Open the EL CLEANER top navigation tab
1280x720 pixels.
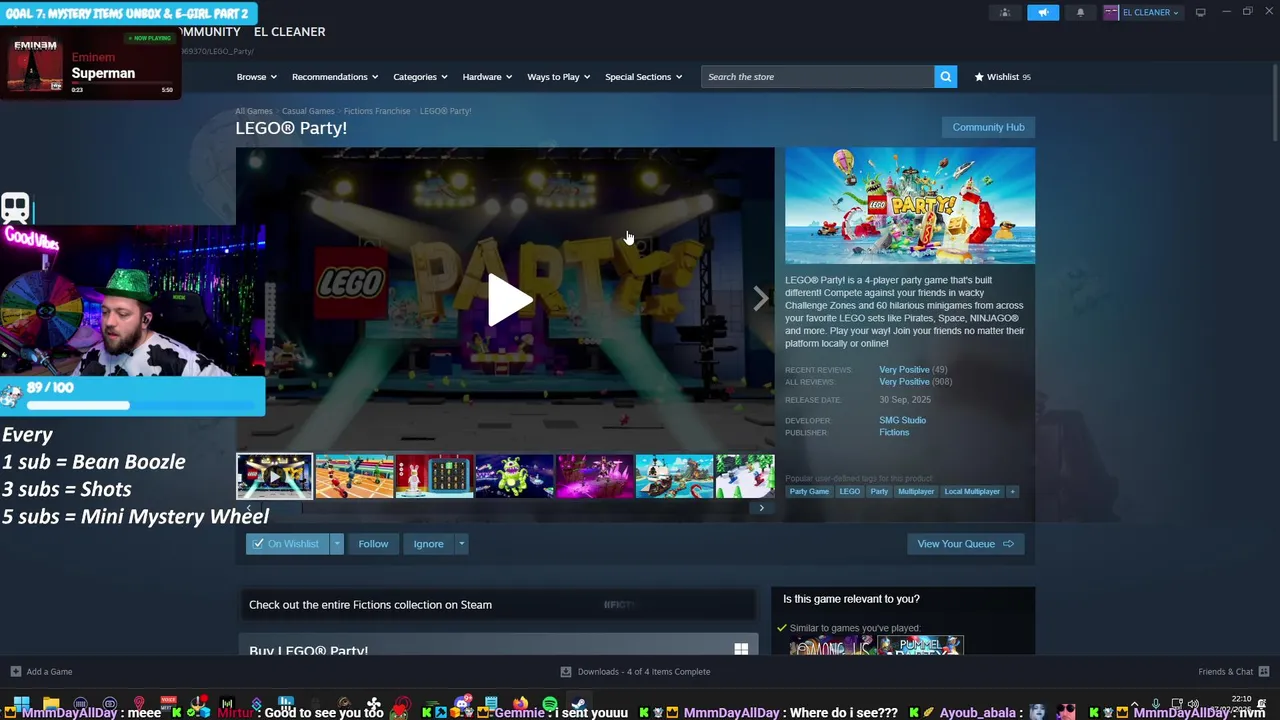click(289, 32)
